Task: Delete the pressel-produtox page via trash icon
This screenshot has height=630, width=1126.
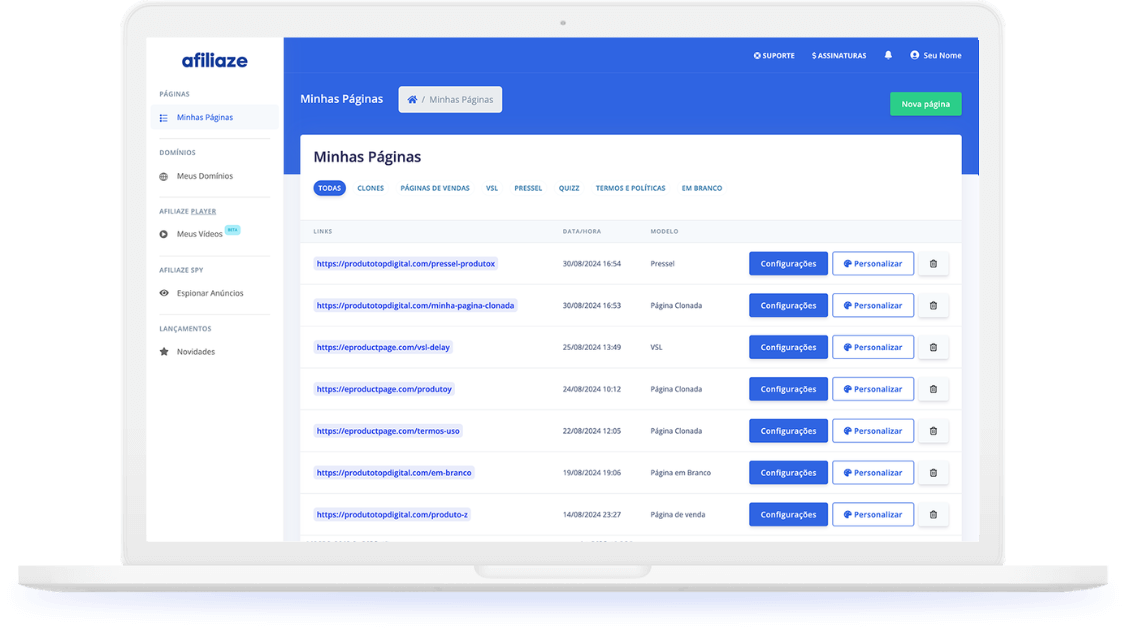Action: coord(933,264)
